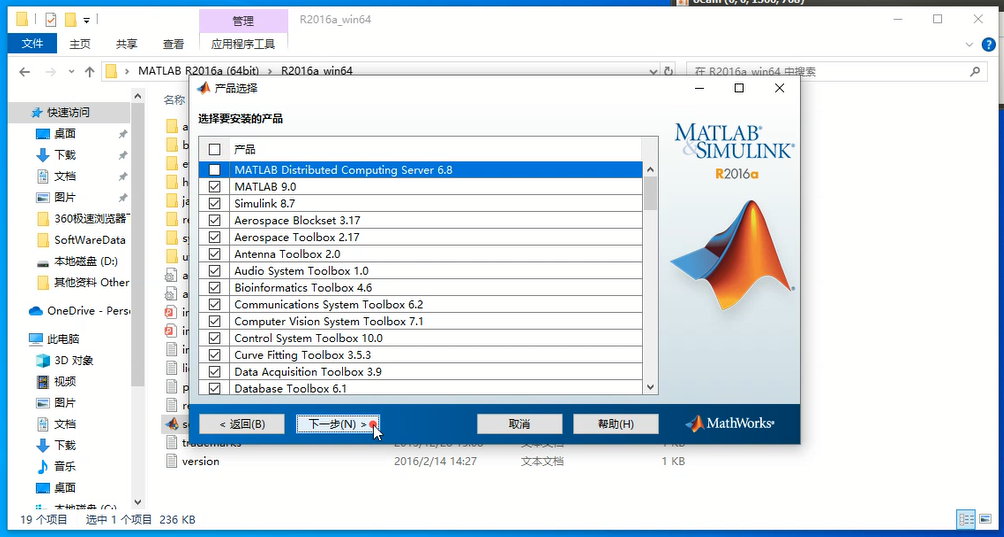Click the 名称 column header
Image resolution: width=1004 pixels, height=537 pixels.
tap(174, 99)
